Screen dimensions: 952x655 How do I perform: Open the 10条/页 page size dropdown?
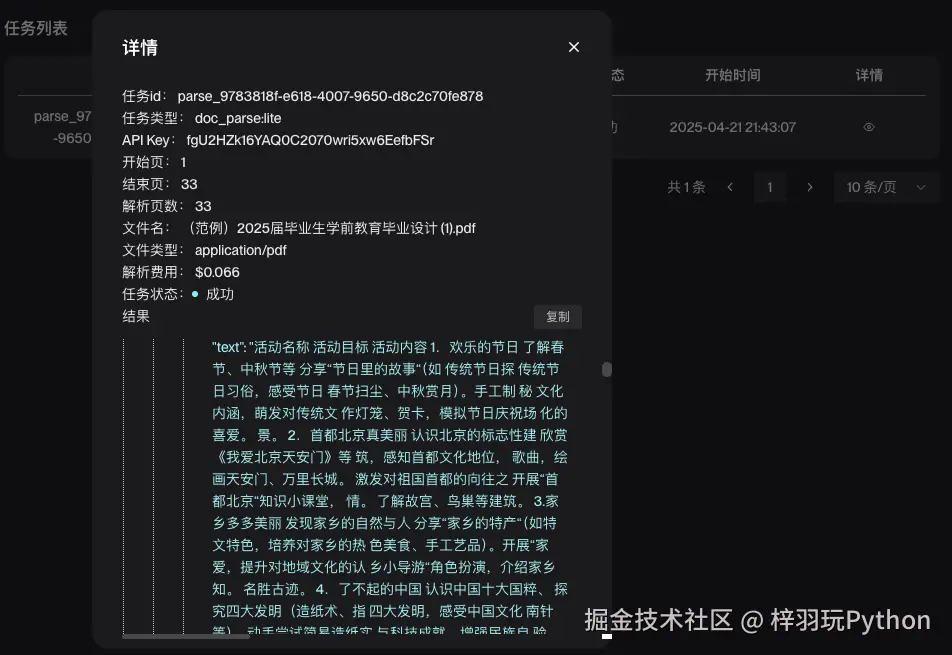886,187
